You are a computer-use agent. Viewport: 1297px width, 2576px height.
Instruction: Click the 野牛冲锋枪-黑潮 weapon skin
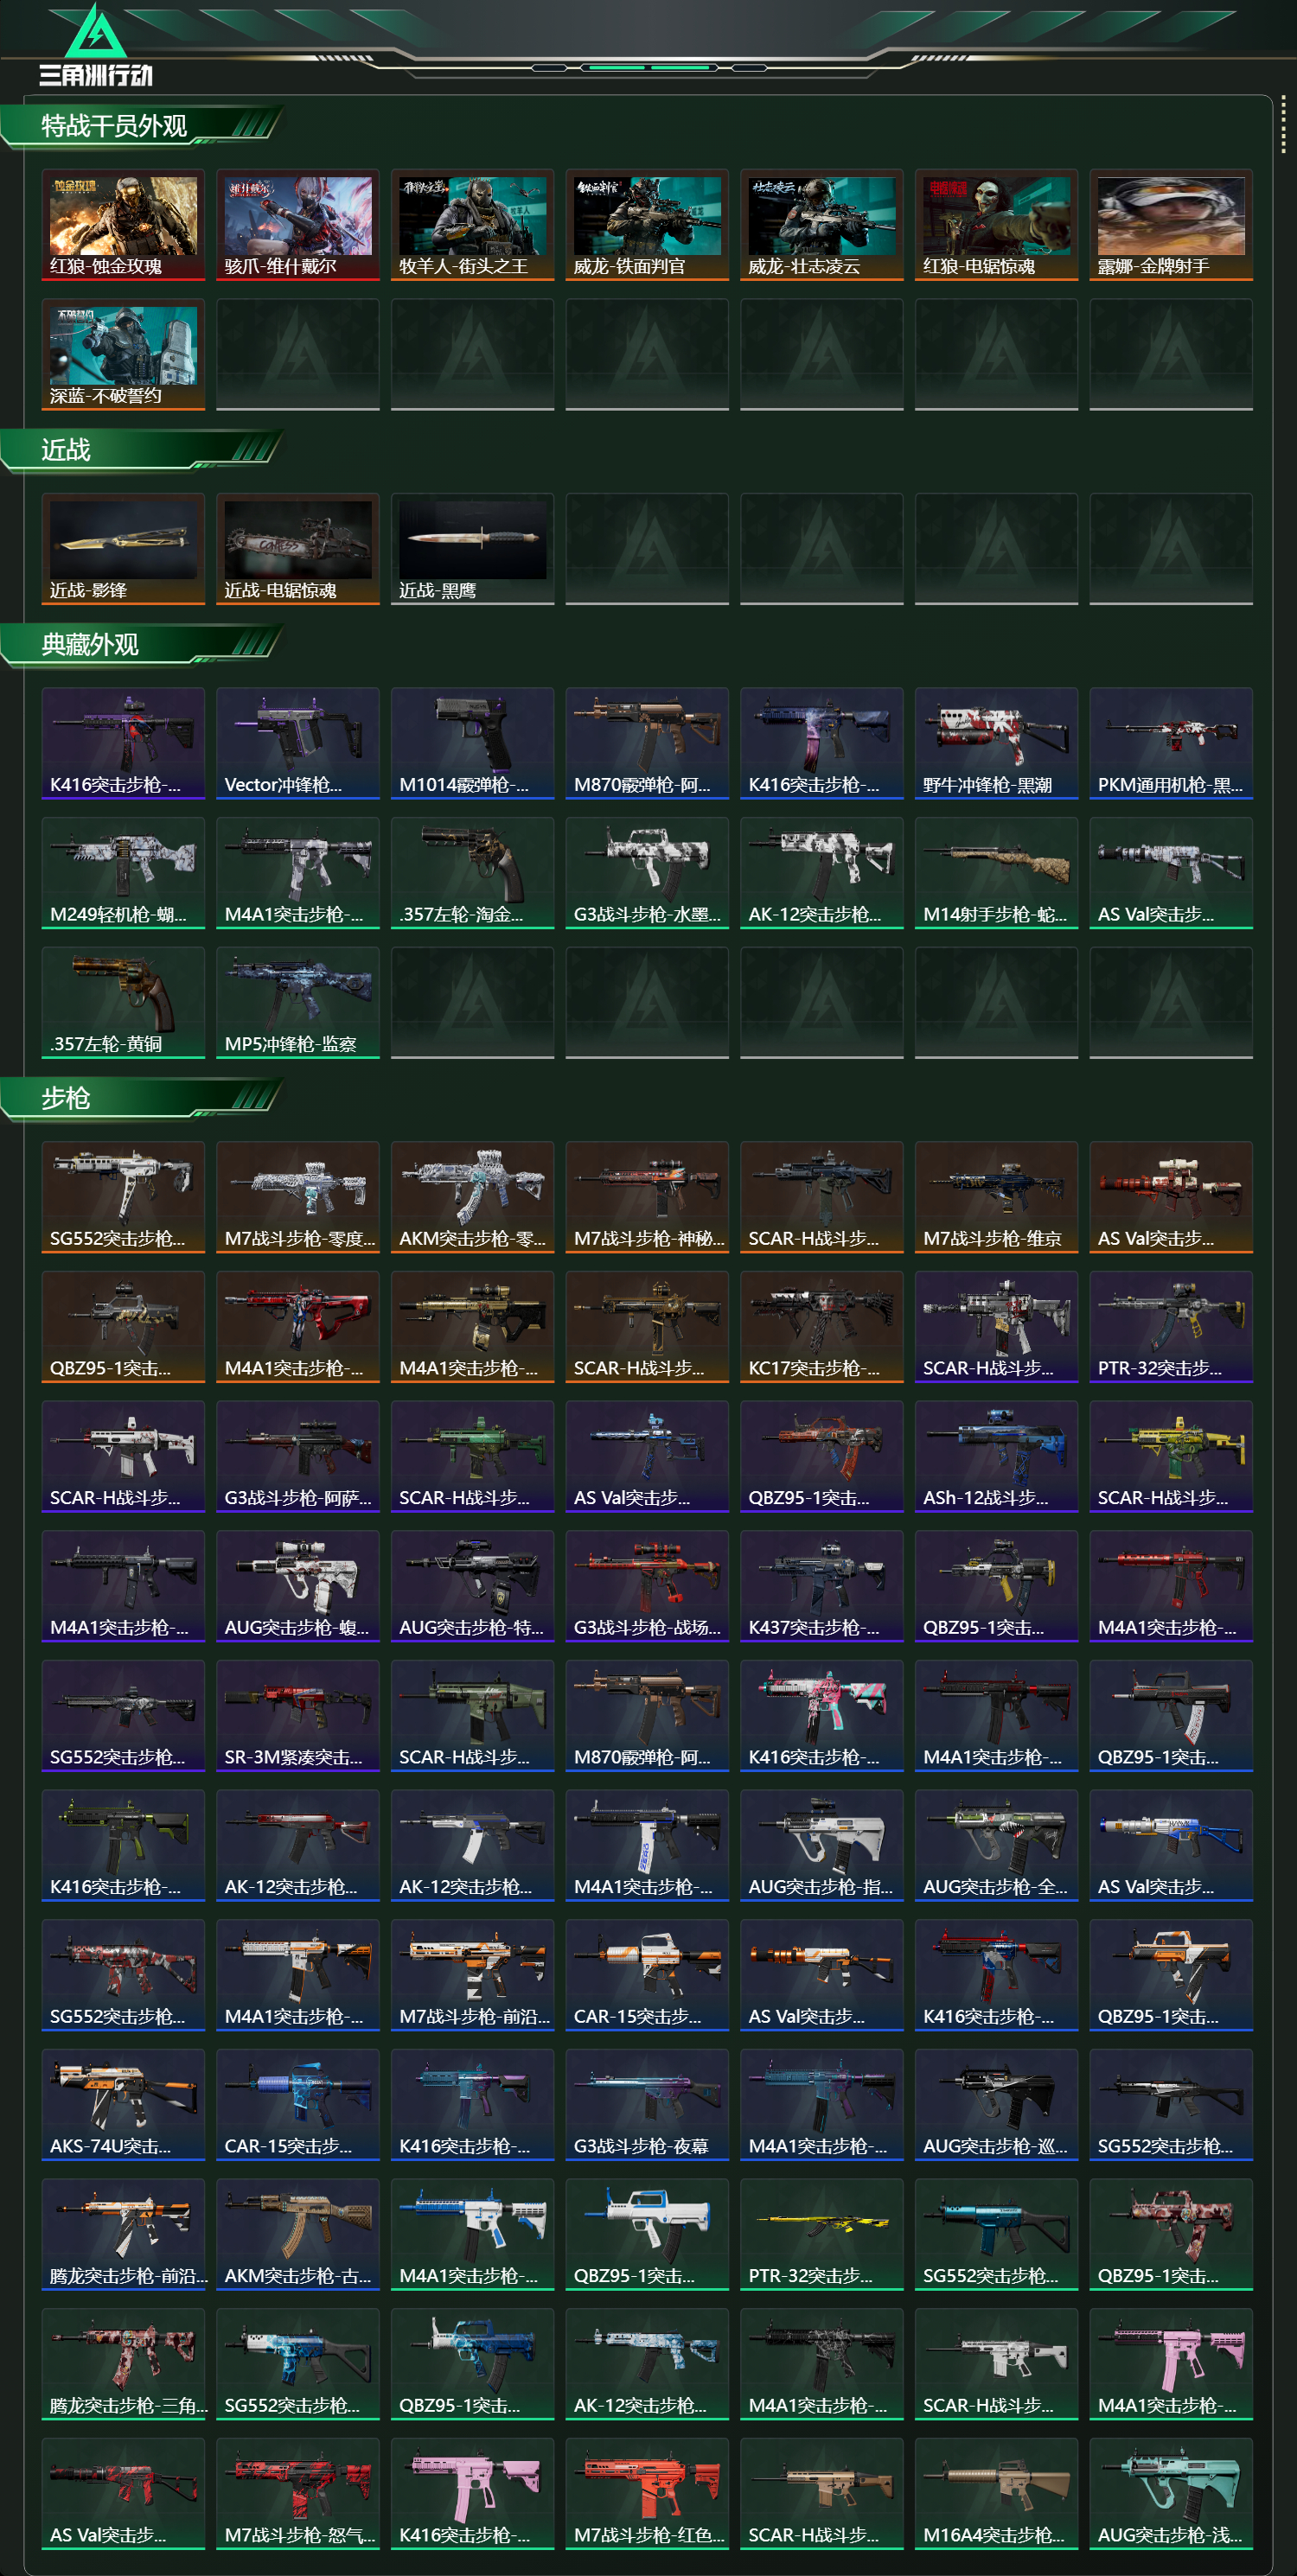click(996, 743)
